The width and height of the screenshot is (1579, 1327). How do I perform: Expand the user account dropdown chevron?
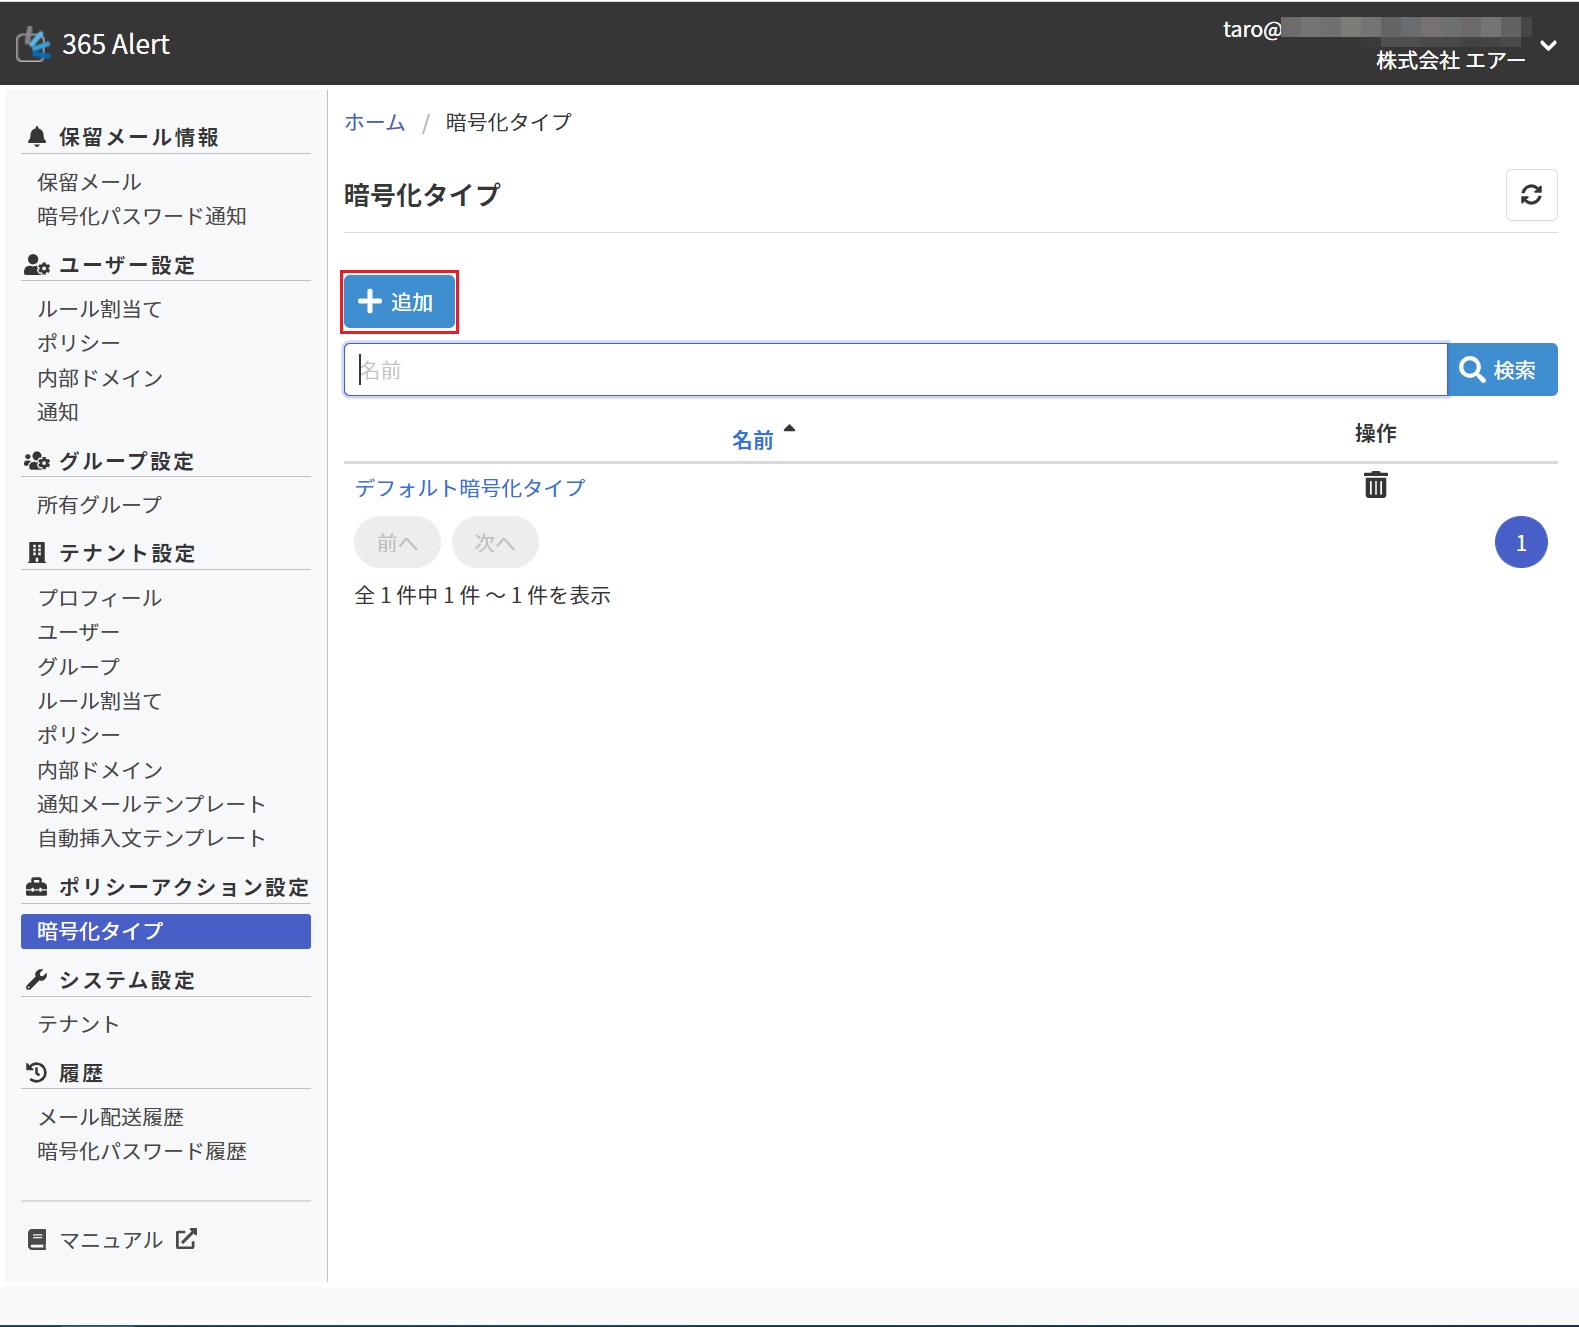tap(1548, 46)
